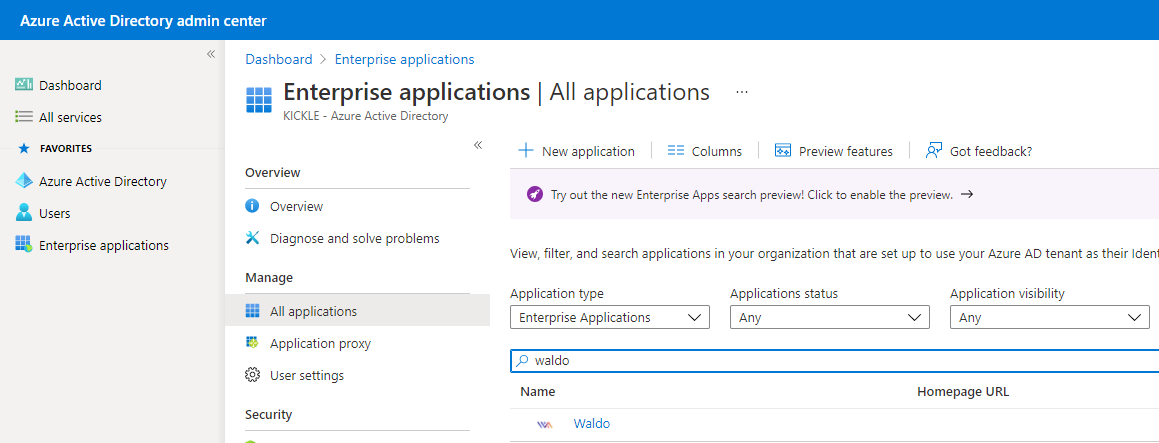The image size is (1159, 443).
Task: Click the Azure Active Directory admin center title
Action: click(x=143, y=21)
